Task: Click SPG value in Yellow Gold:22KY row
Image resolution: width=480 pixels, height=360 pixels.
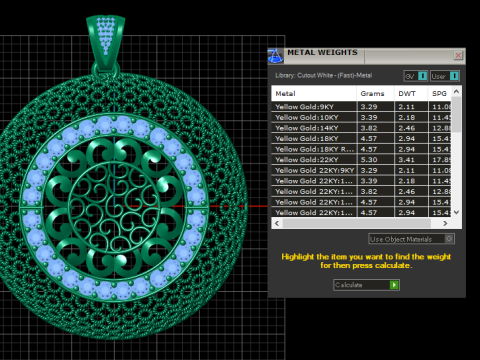Action: 440,160
